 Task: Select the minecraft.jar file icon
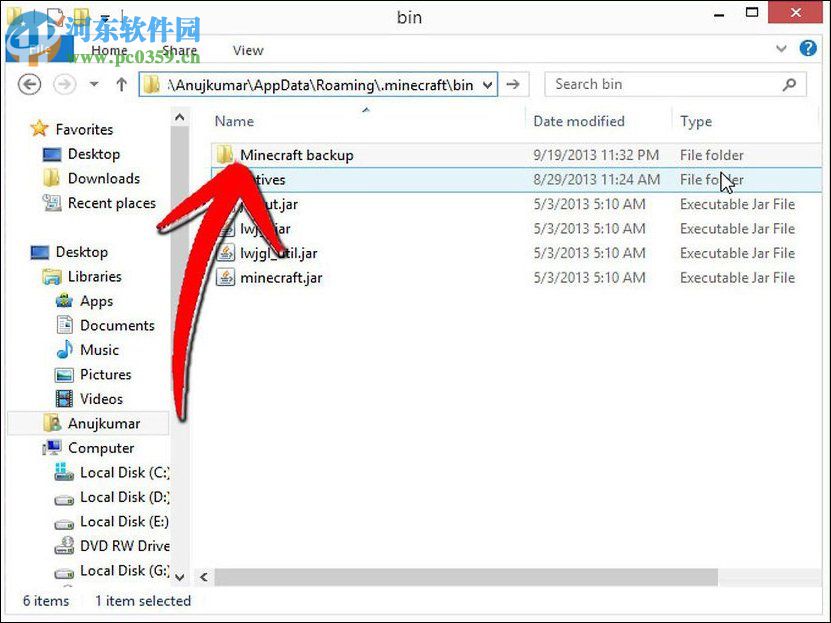(225, 277)
